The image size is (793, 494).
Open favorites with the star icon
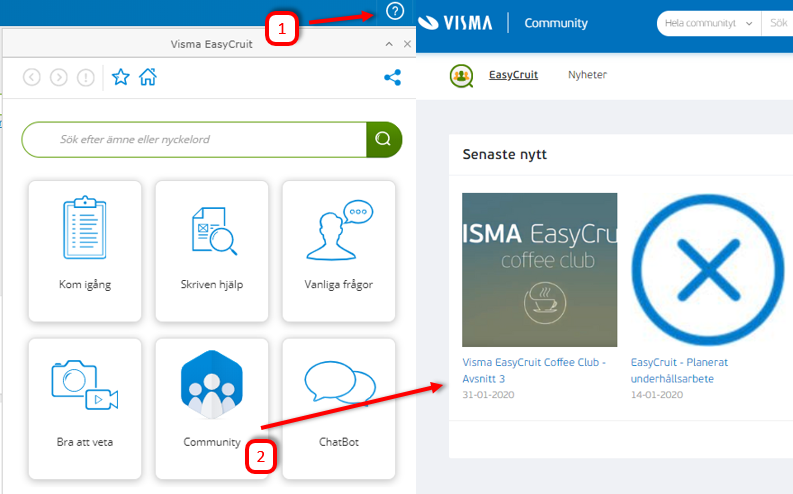coord(120,77)
